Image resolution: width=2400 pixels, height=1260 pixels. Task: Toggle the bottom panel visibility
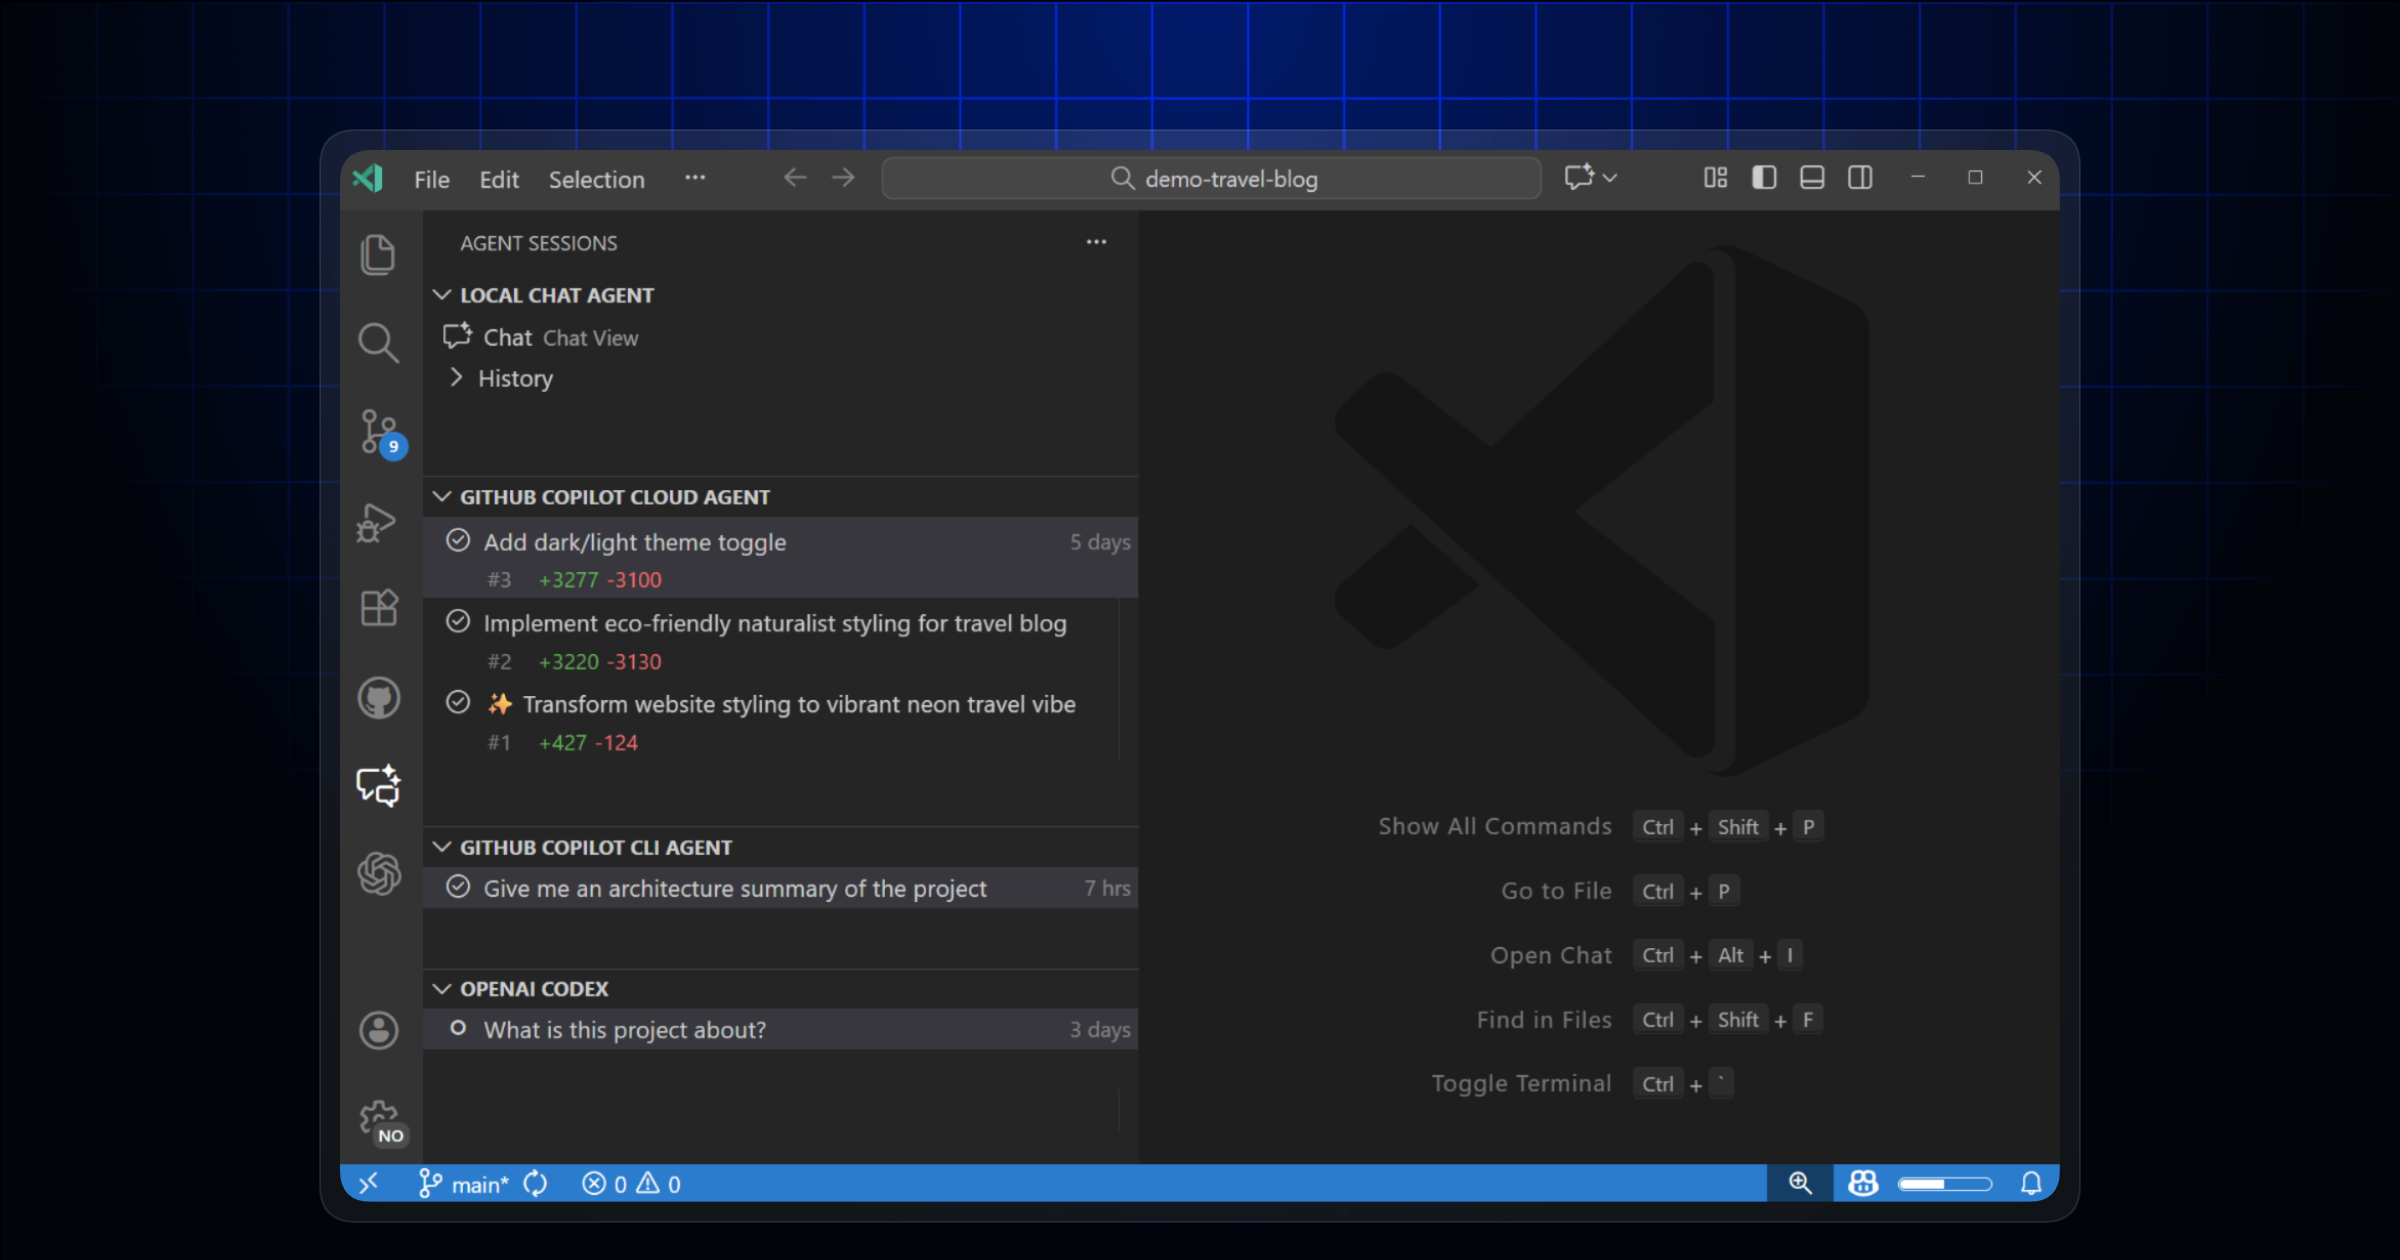(1812, 177)
